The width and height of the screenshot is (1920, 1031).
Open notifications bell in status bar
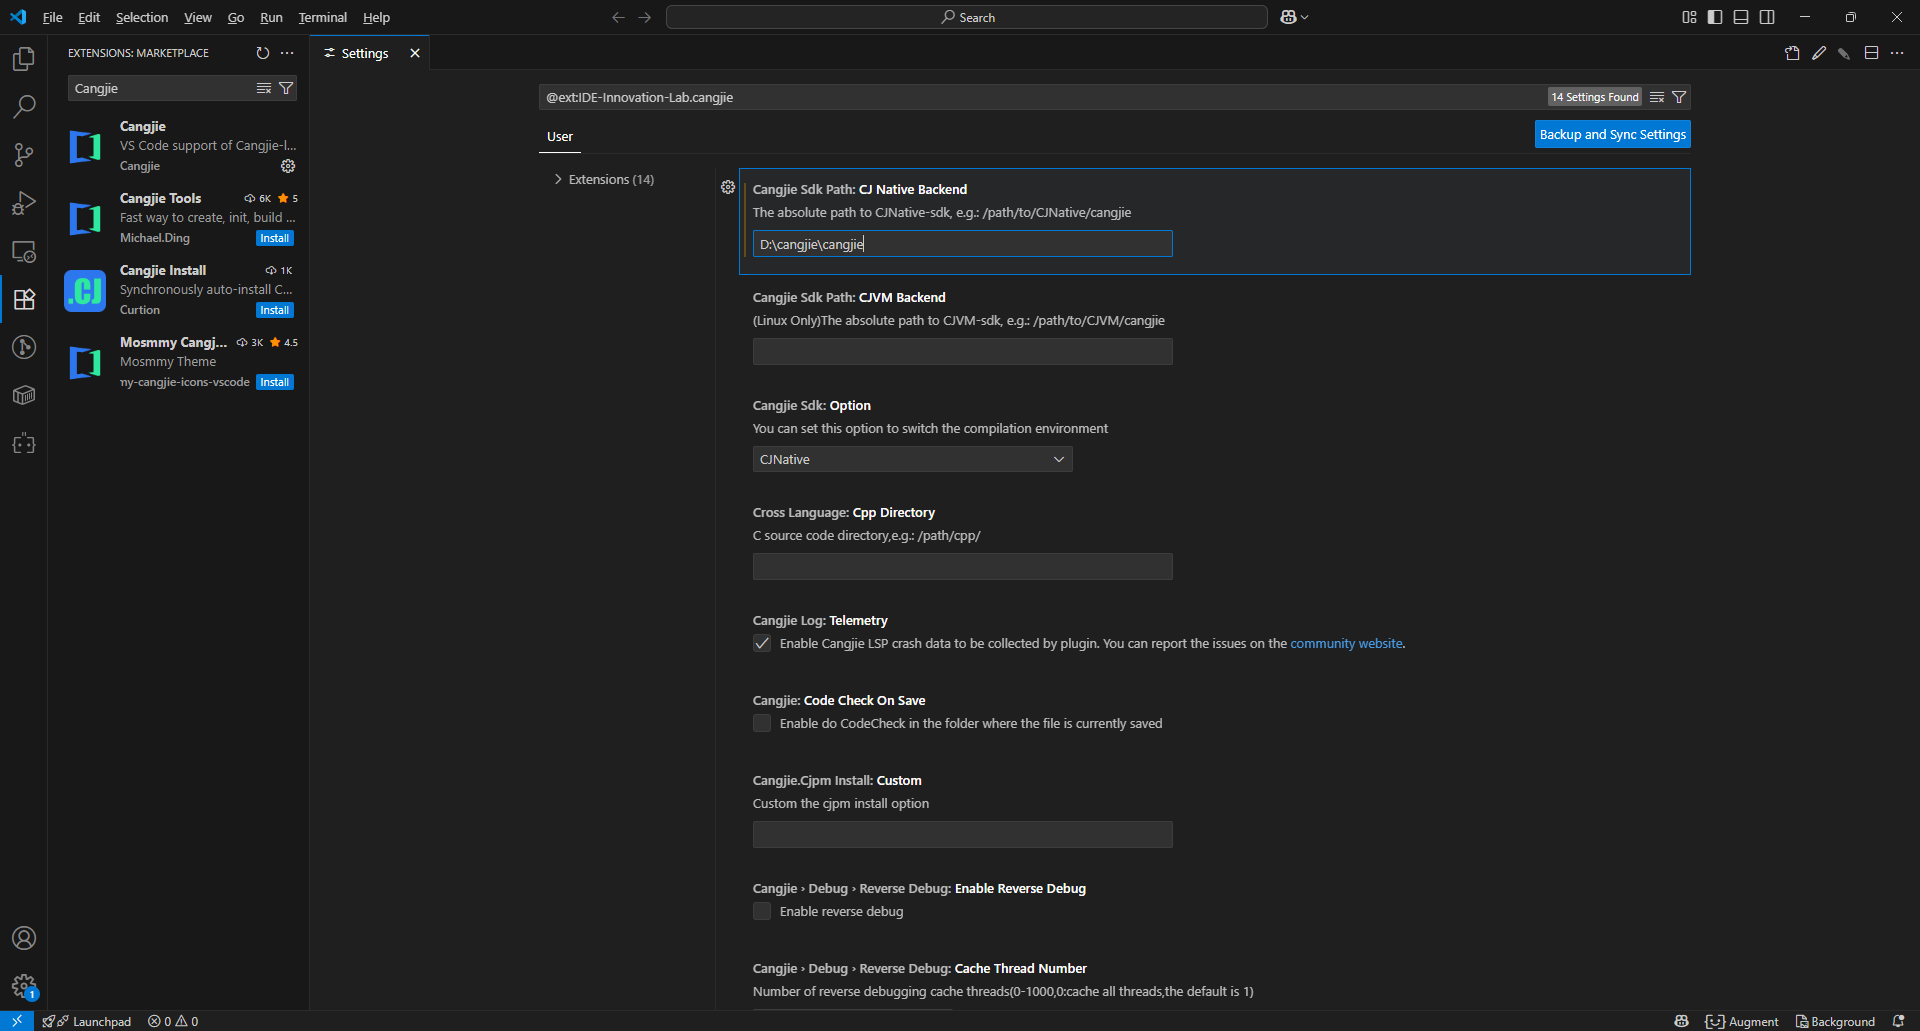click(x=1898, y=1021)
